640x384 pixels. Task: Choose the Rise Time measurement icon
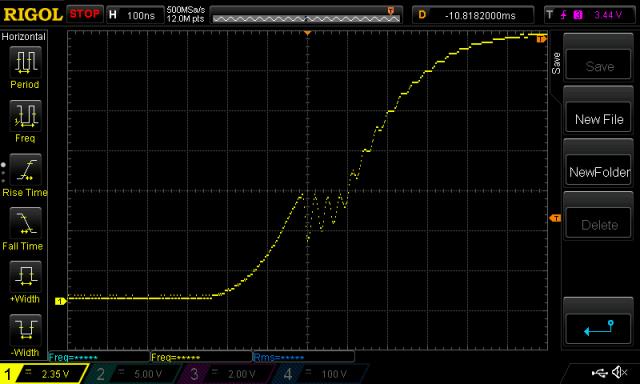[x=25, y=169]
